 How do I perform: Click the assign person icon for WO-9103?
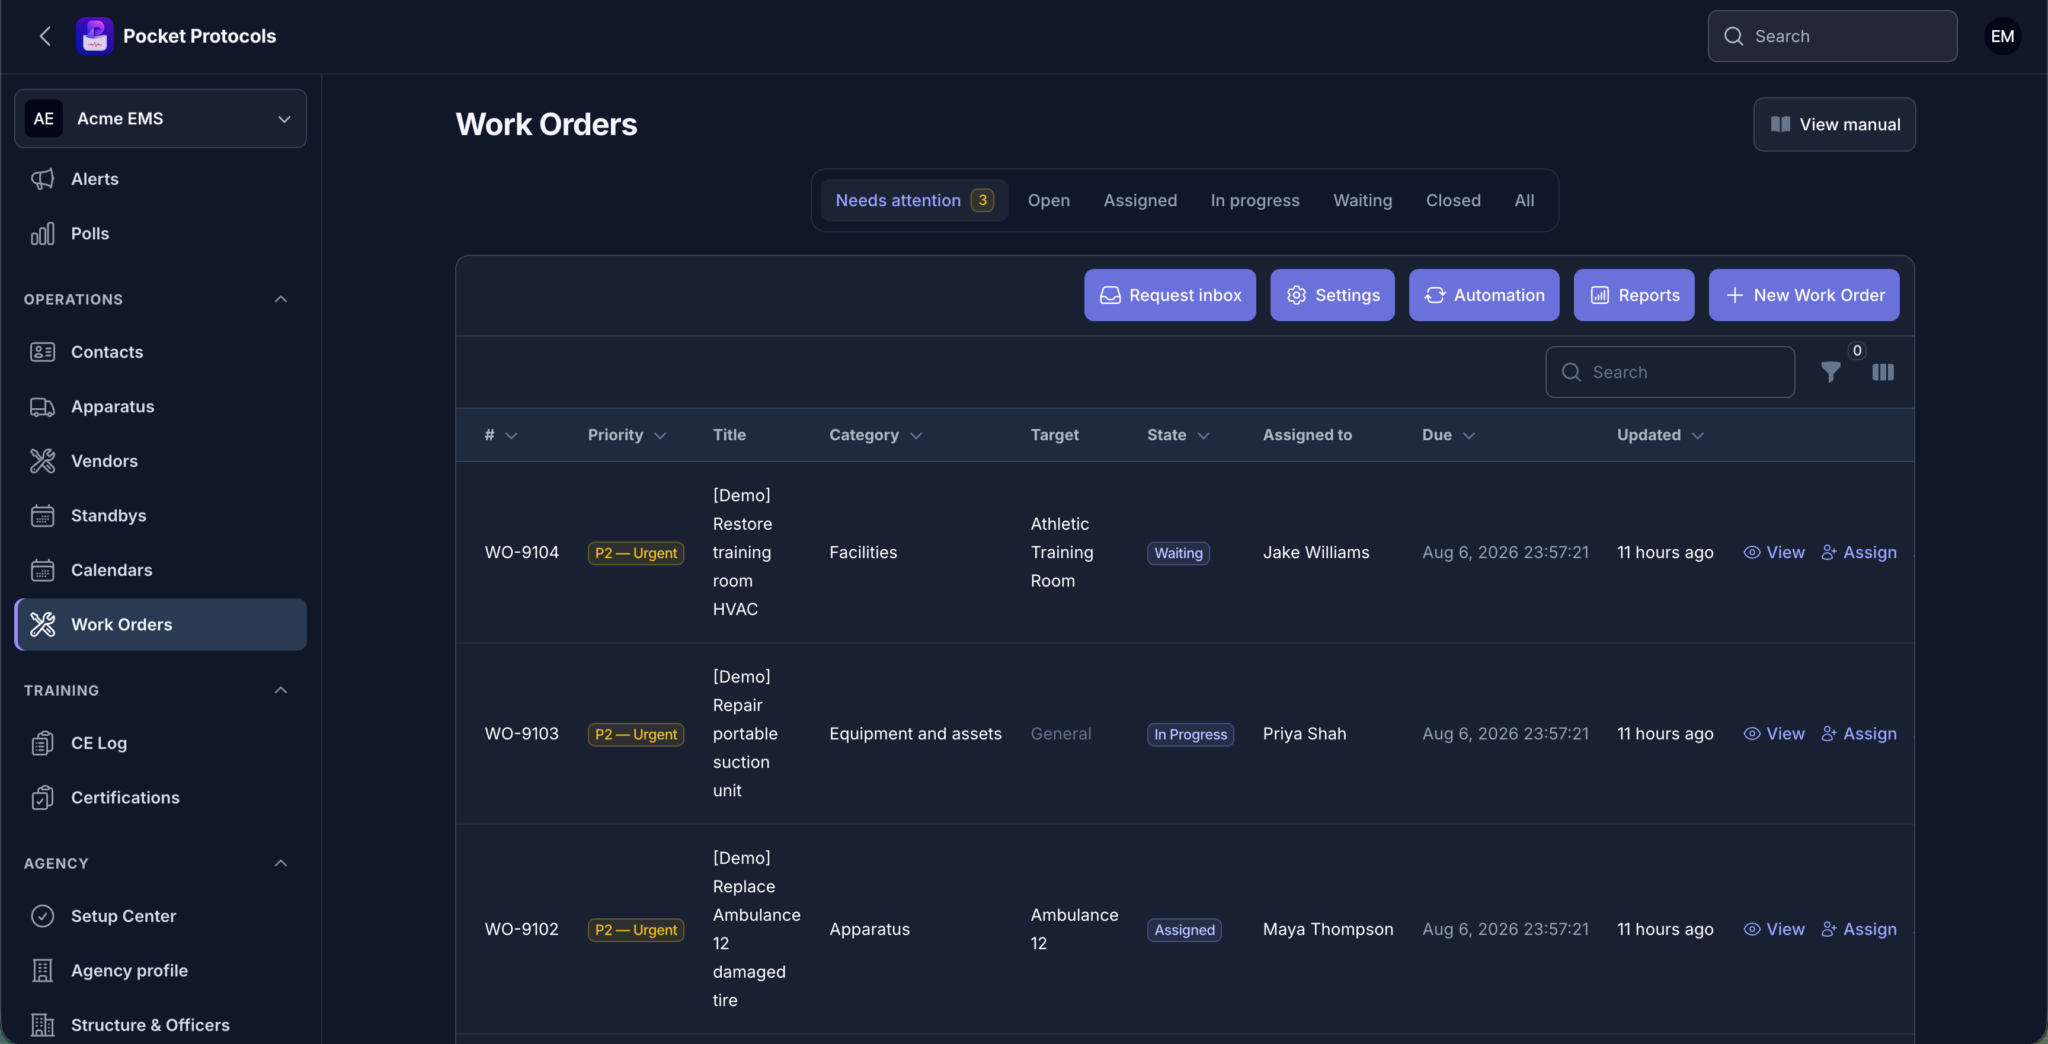point(1829,734)
